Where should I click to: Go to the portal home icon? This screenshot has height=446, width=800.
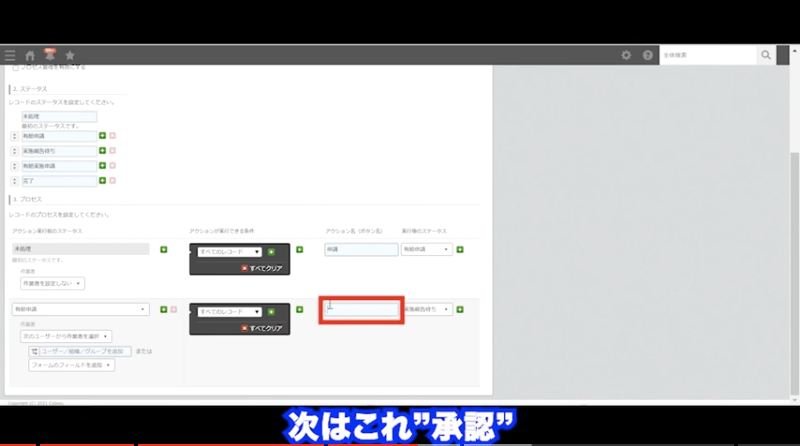coord(30,55)
